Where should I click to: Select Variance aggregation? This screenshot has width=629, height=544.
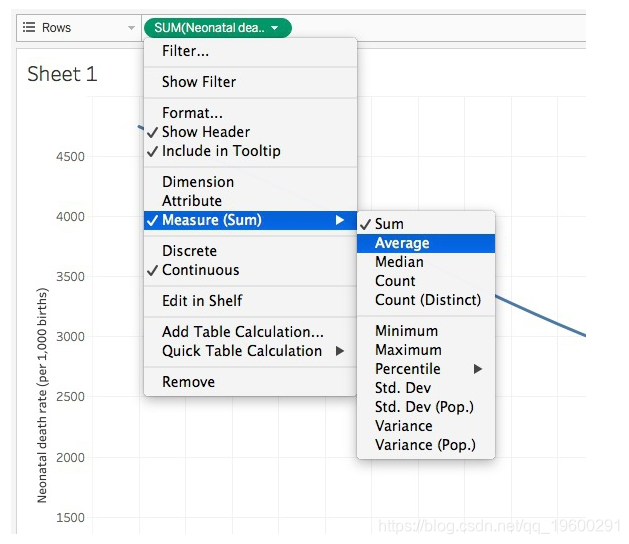tap(426, 426)
